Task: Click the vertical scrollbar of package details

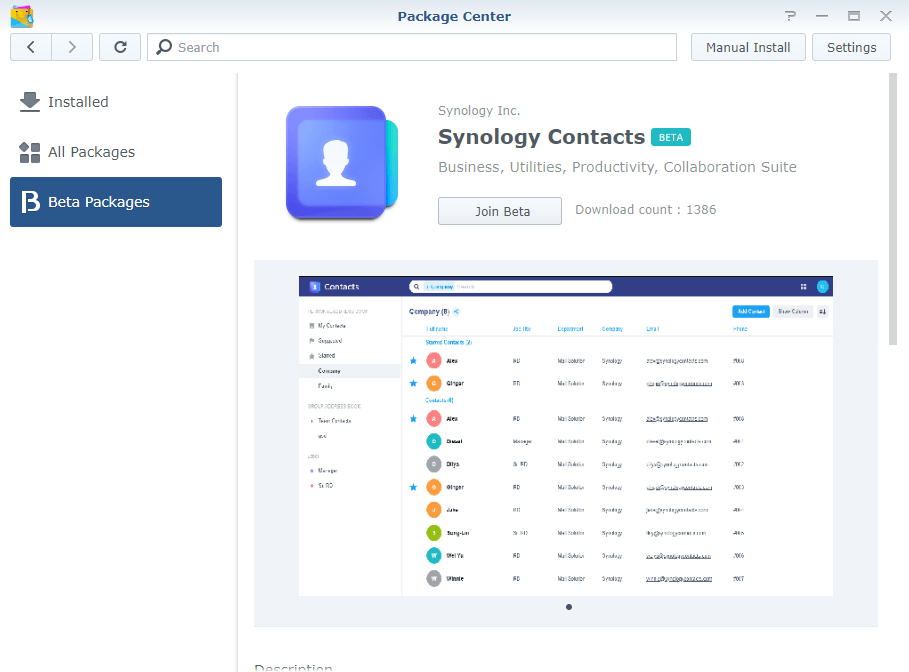Action: point(893,209)
